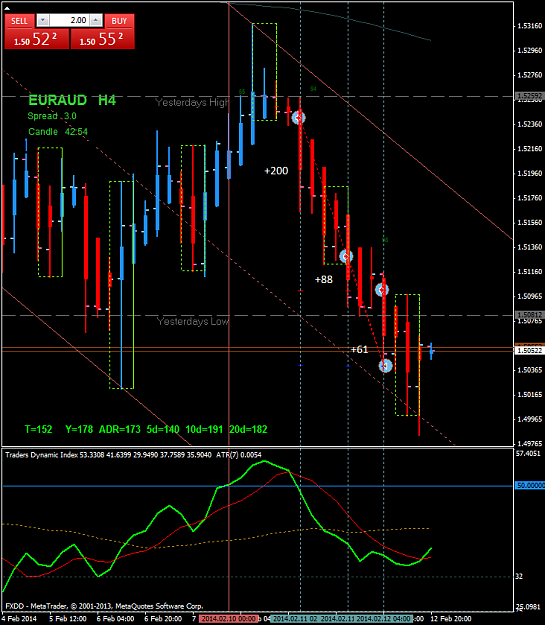Click the 1.49765 price scale value

click(x=529, y=443)
